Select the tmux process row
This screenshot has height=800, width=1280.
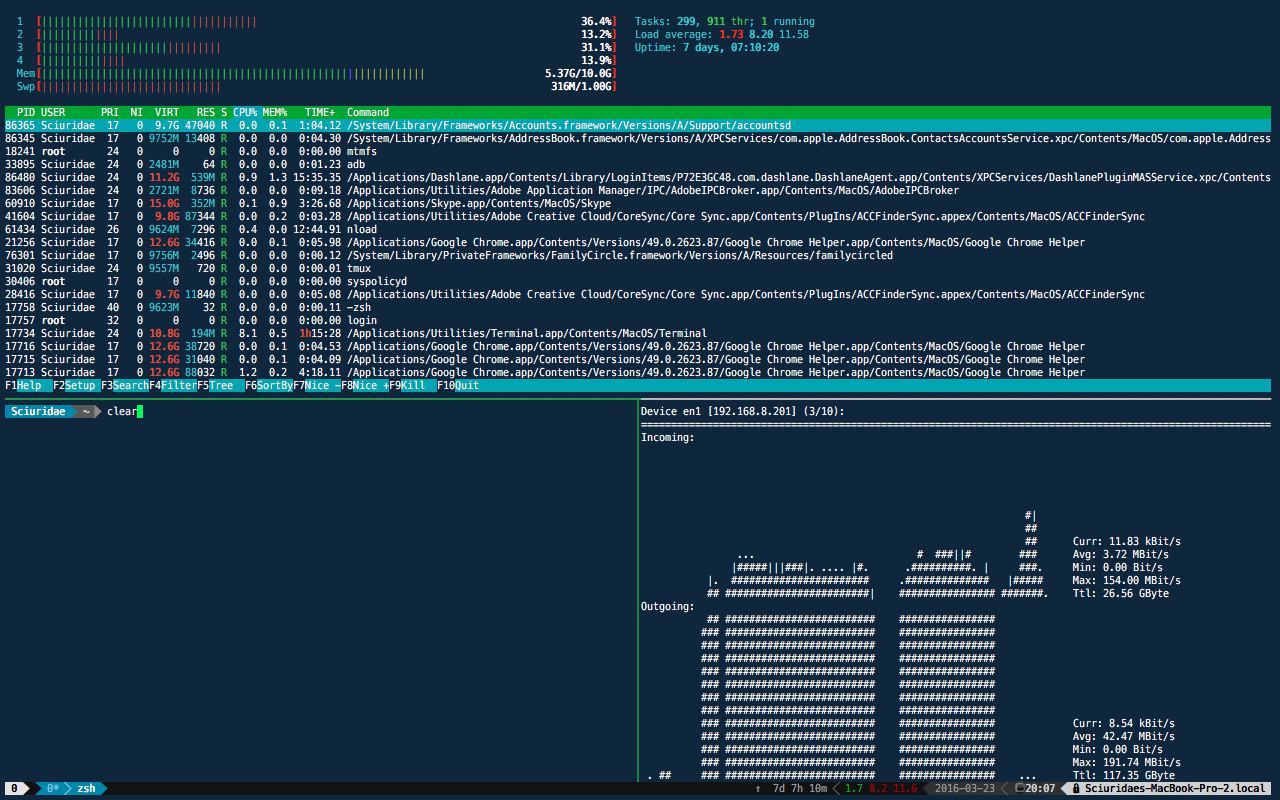click(638, 268)
